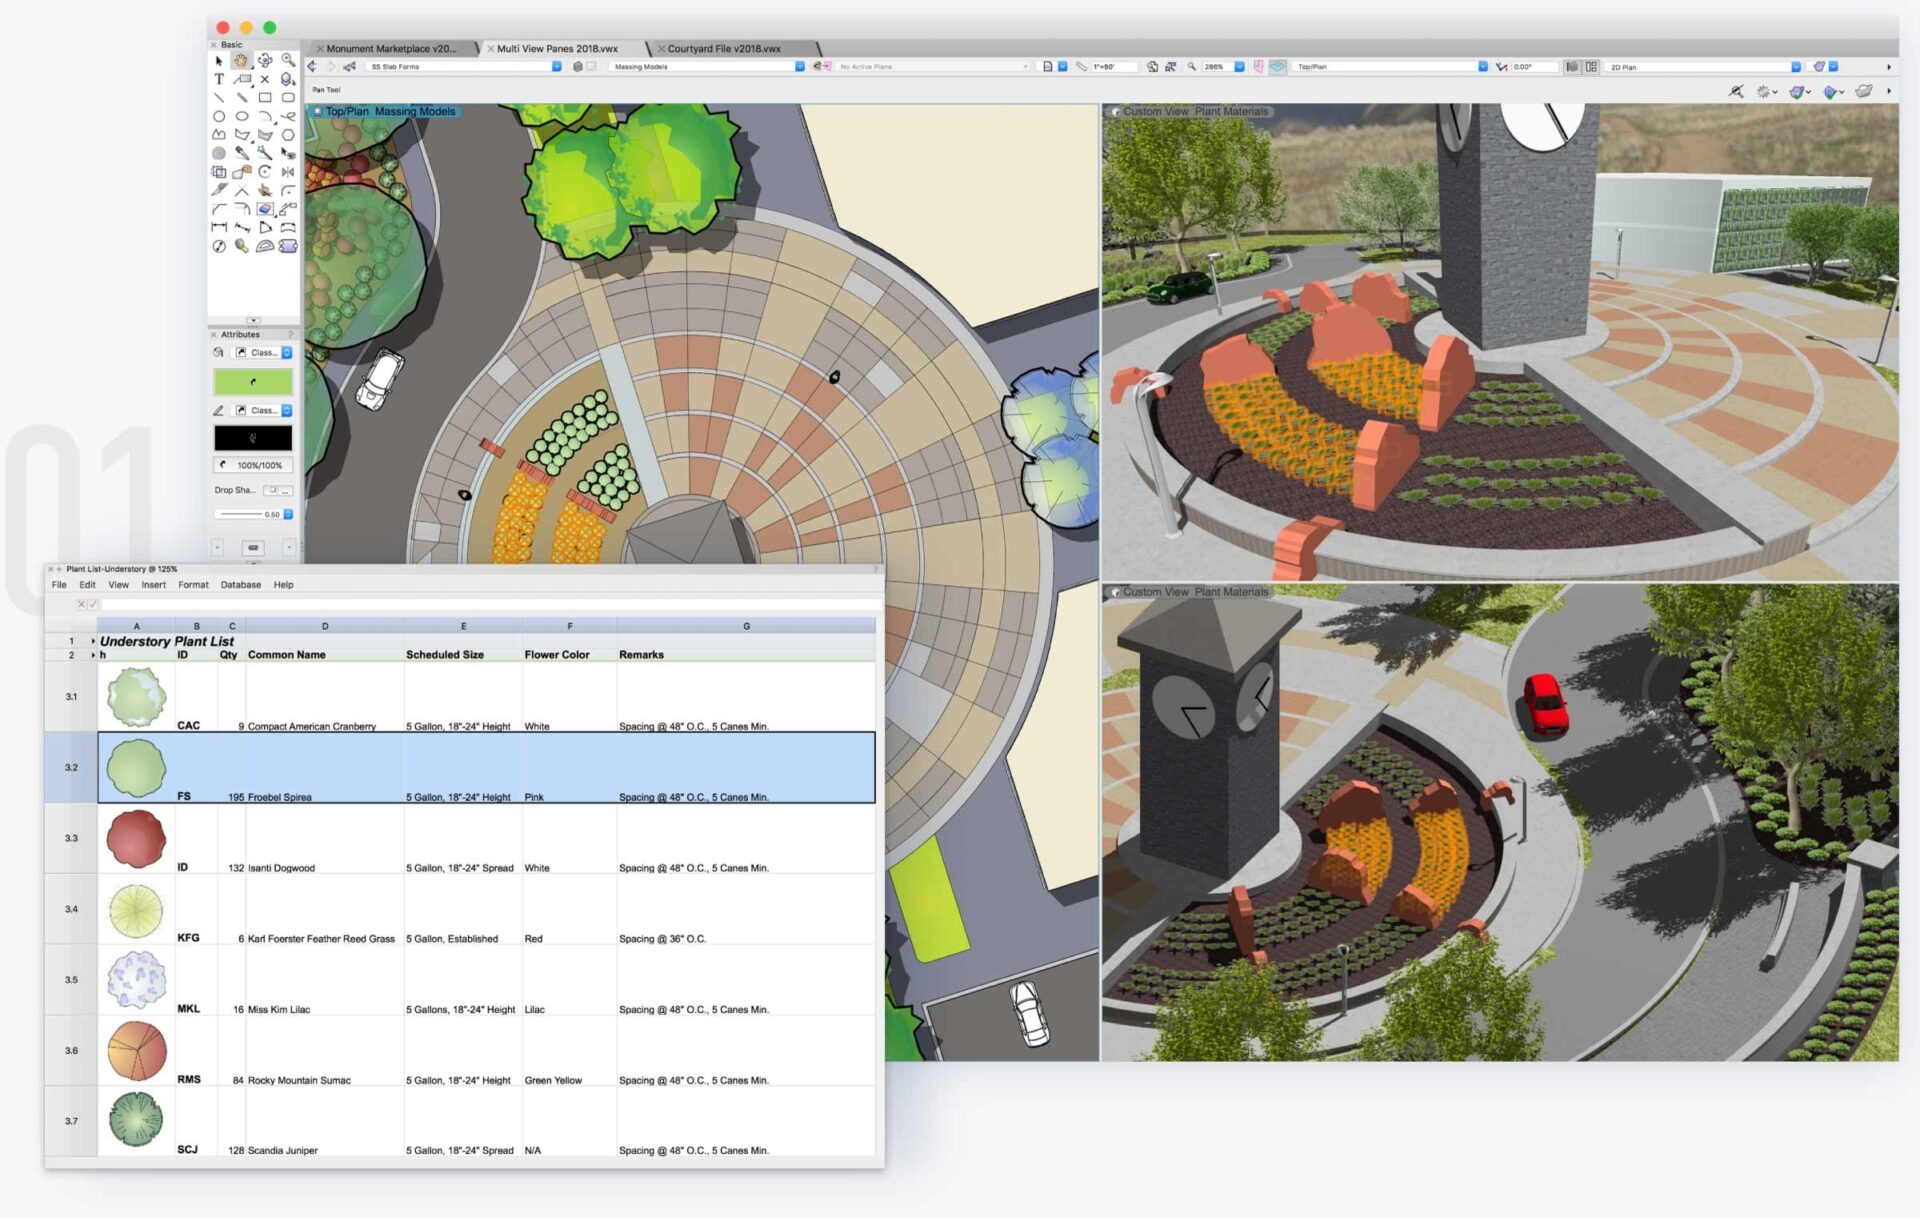Screen dimensions: 1920x1218
Task: Open the Top/Plan view dropdown
Action: [x=1391, y=67]
